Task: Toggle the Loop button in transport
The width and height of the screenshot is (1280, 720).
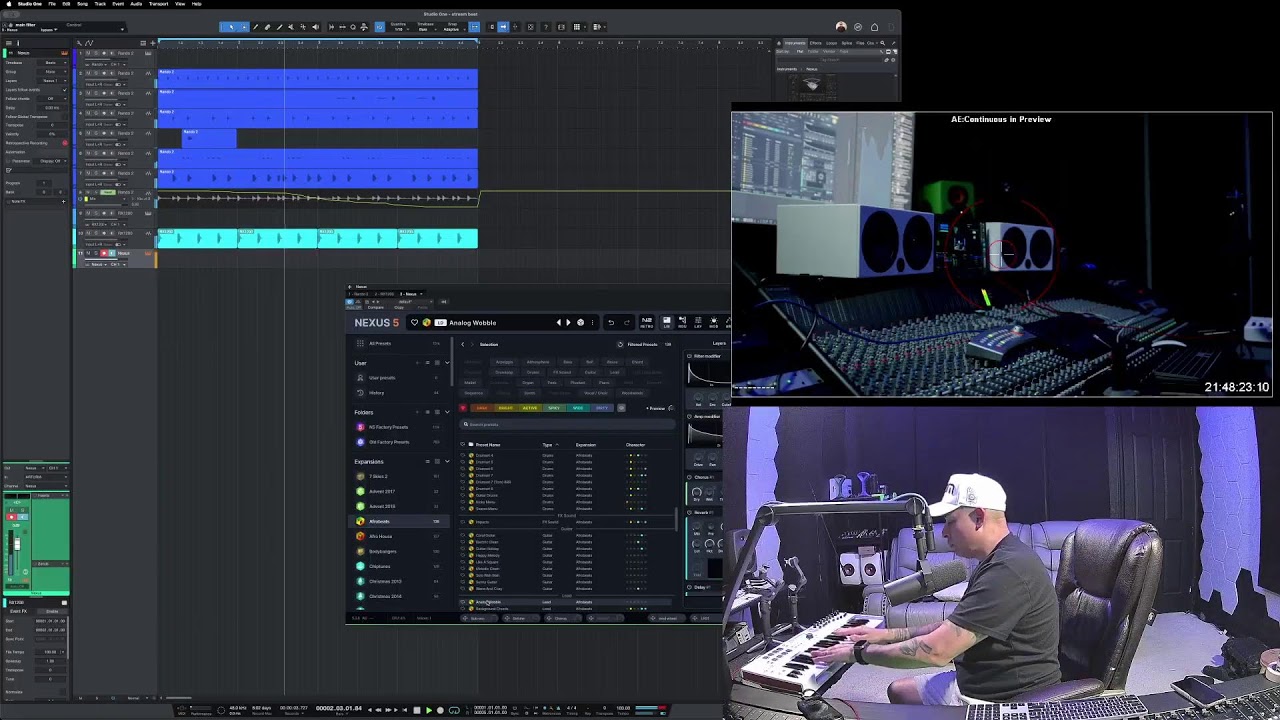Action: pos(454,710)
